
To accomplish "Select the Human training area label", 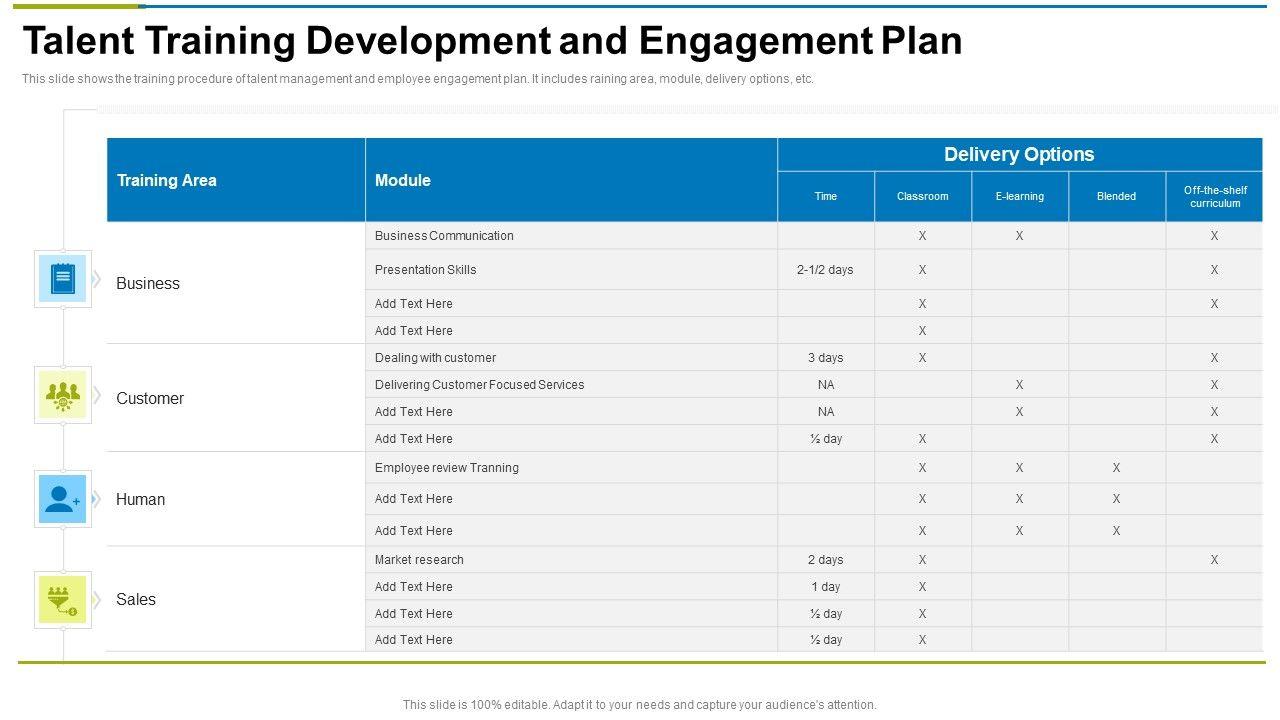I will (140, 499).
